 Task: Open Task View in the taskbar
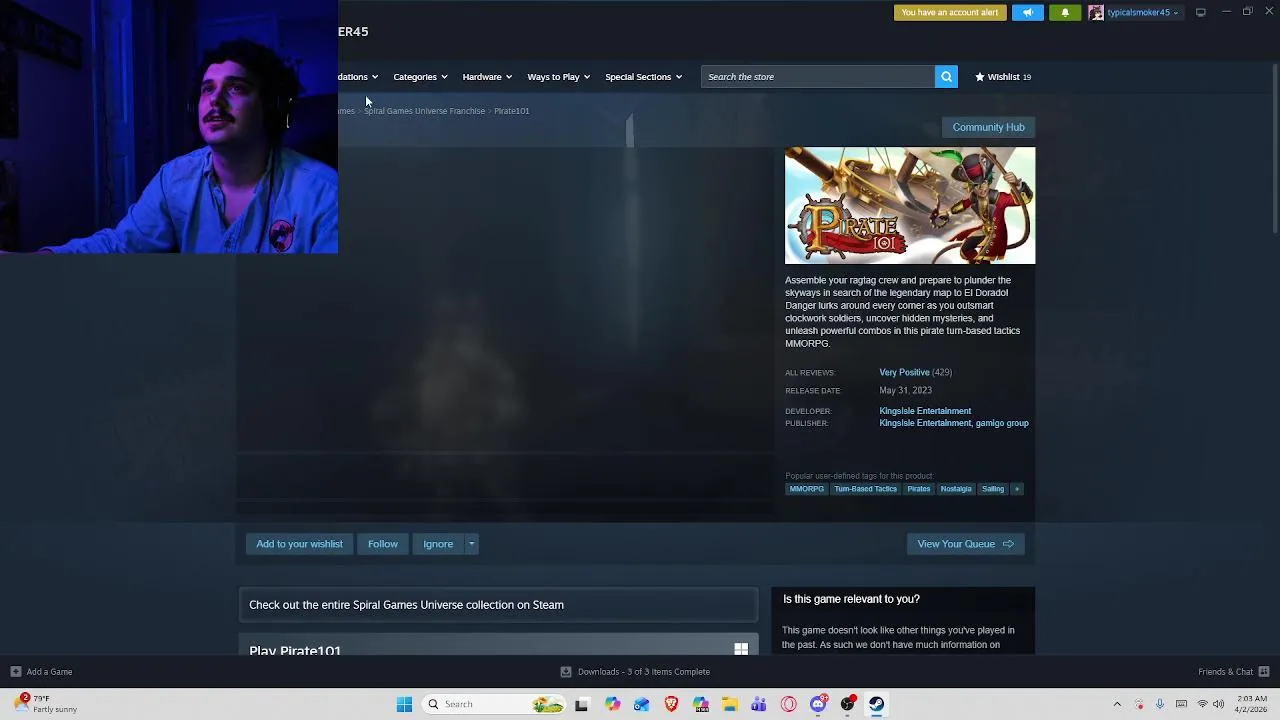click(581, 704)
